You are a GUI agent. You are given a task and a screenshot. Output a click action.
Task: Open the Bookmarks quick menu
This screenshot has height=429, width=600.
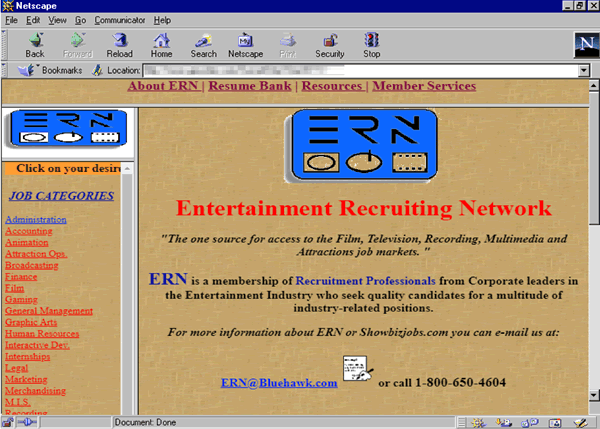pyautogui.click(x=53, y=70)
